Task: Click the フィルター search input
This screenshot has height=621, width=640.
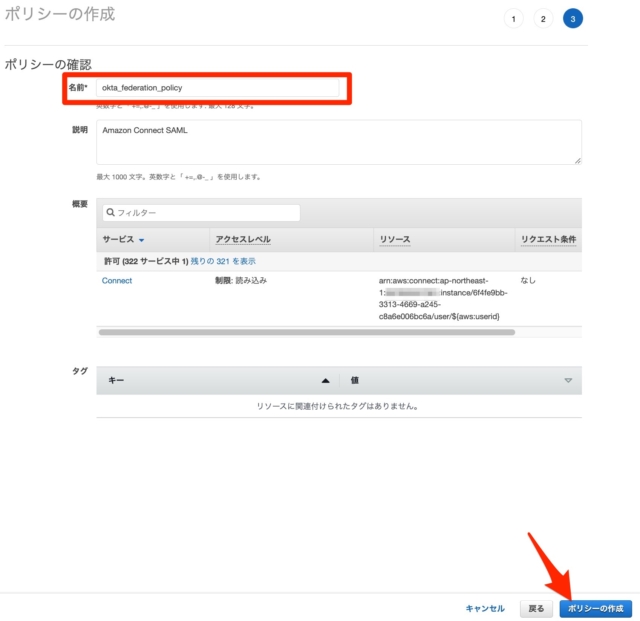Action: coord(205,213)
